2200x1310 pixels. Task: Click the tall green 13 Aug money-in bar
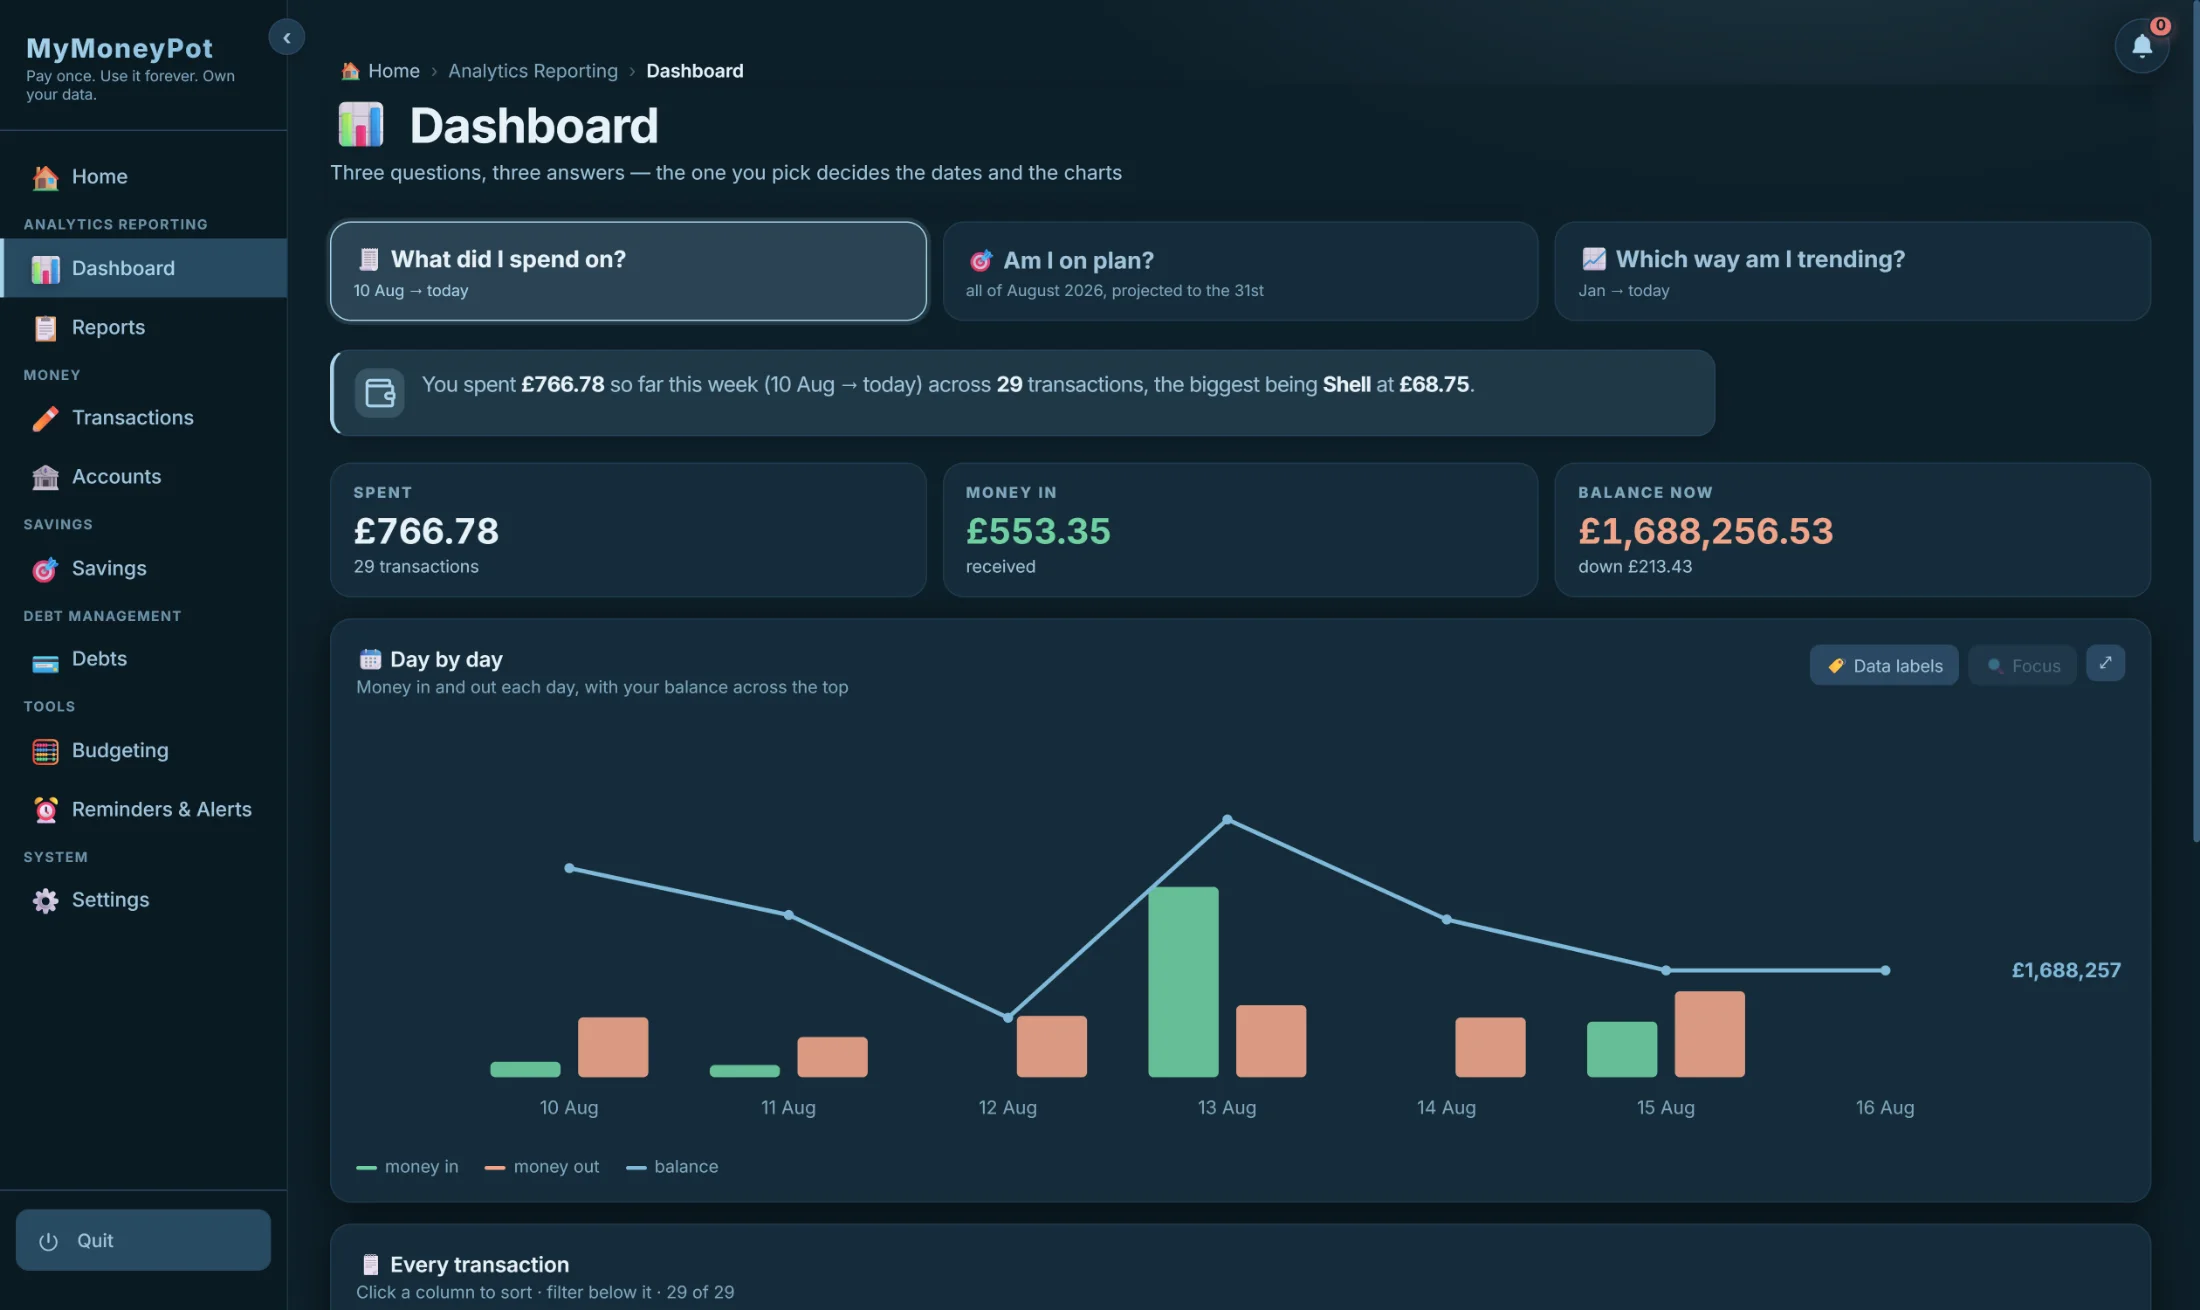pyautogui.click(x=1183, y=982)
